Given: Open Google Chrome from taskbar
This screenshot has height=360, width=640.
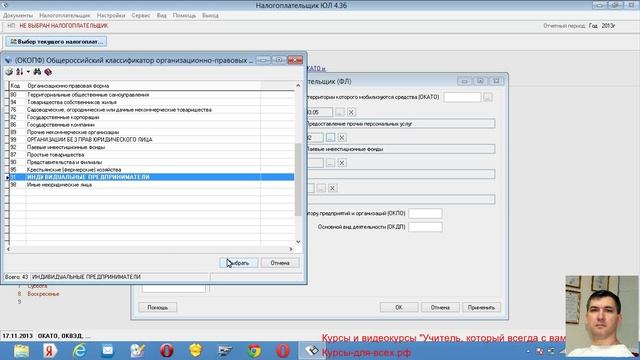Looking at the screenshot, I should (x=254, y=351).
